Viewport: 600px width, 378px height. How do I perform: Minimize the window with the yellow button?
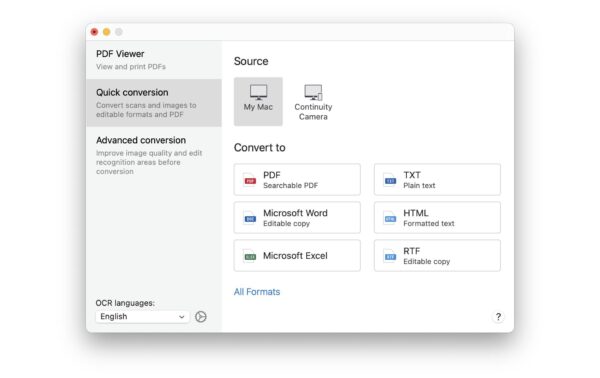pyautogui.click(x=106, y=32)
